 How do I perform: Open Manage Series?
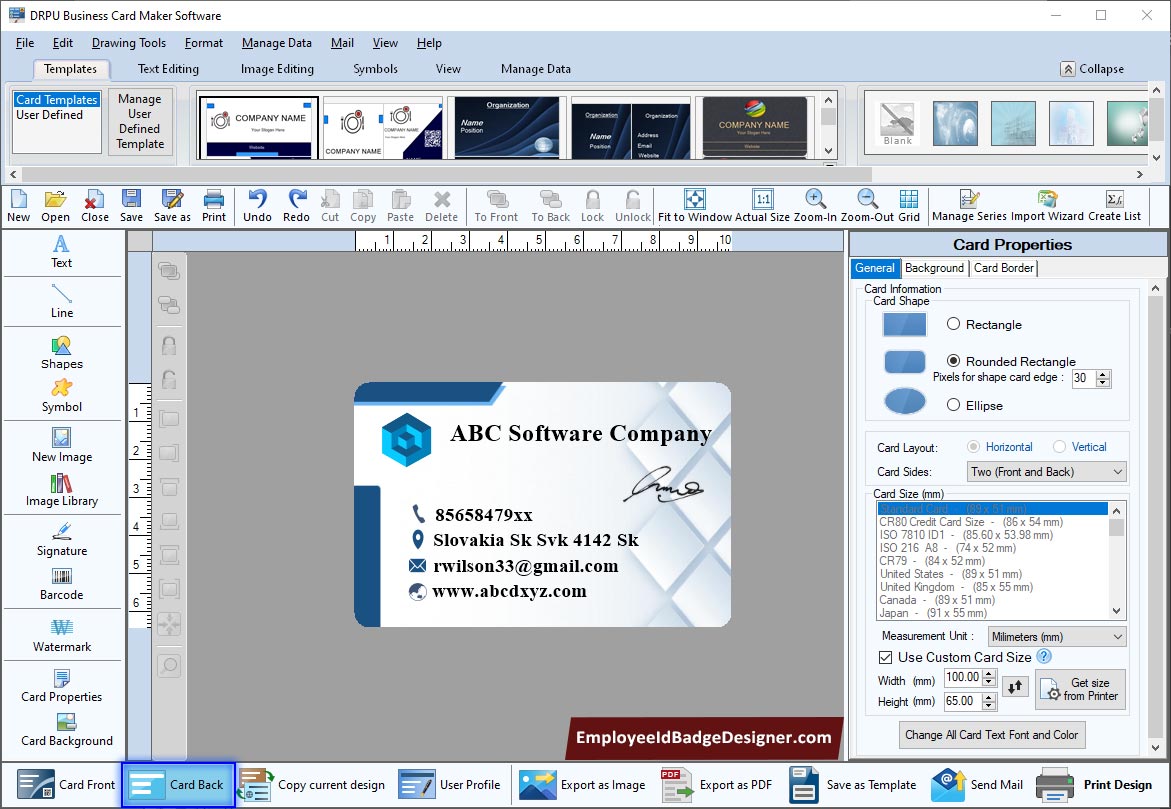click(969, 205)
